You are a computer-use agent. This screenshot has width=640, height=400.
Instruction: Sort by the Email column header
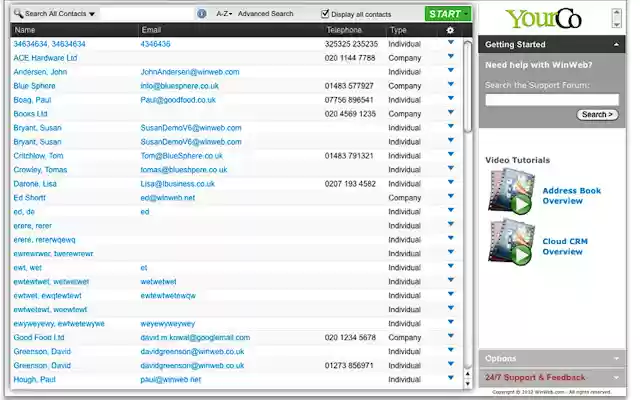tap(151, 30)
